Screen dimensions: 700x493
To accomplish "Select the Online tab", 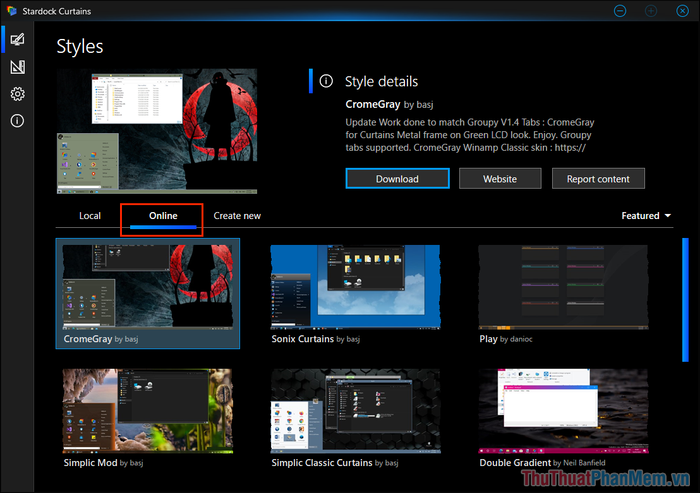I will [163, 216].
